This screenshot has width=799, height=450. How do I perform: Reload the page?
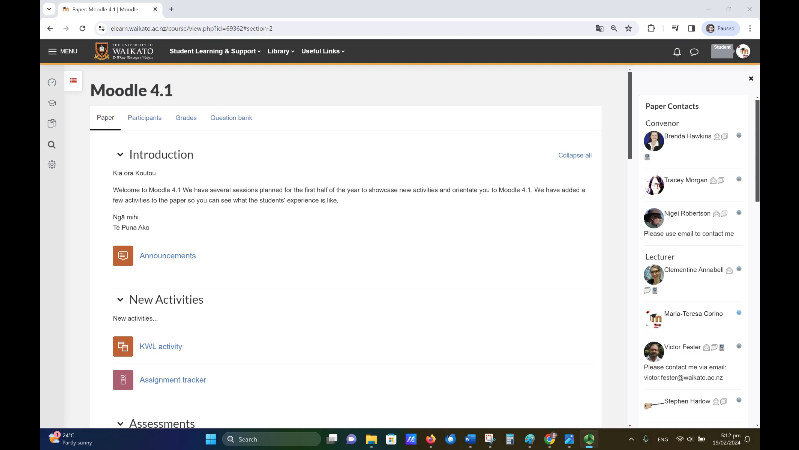click(x=82, y=29)
